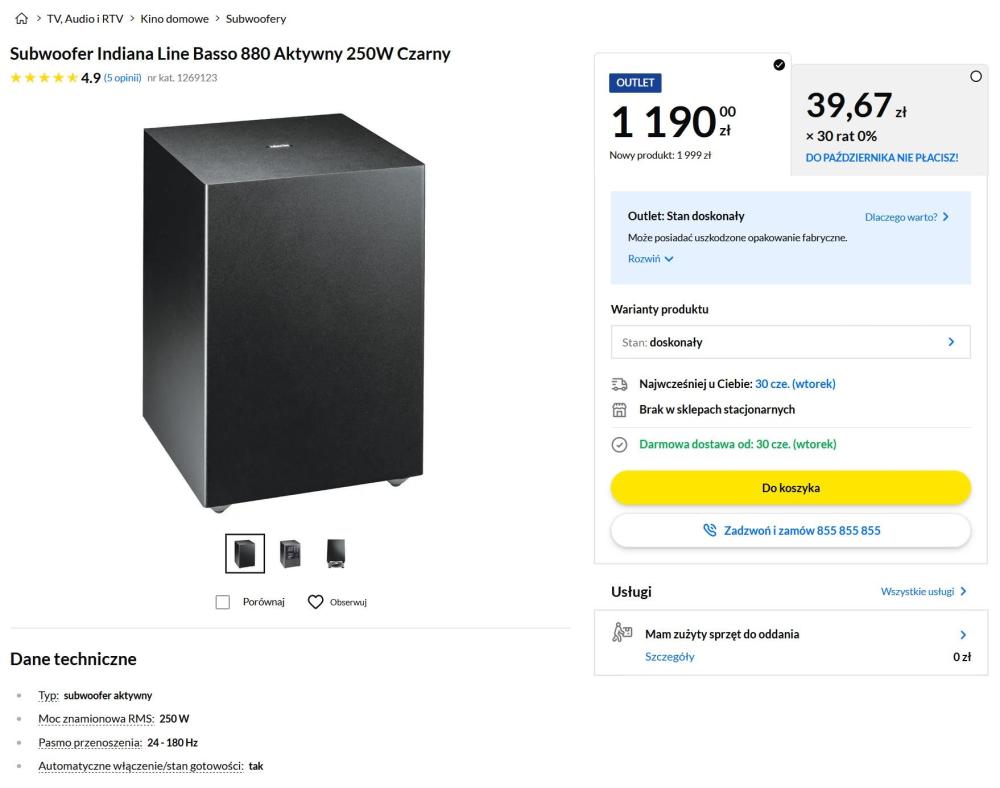Click the Obserwuj heart icon
The height and width of the screenshot is (788, 1000).
click(315, 602)
